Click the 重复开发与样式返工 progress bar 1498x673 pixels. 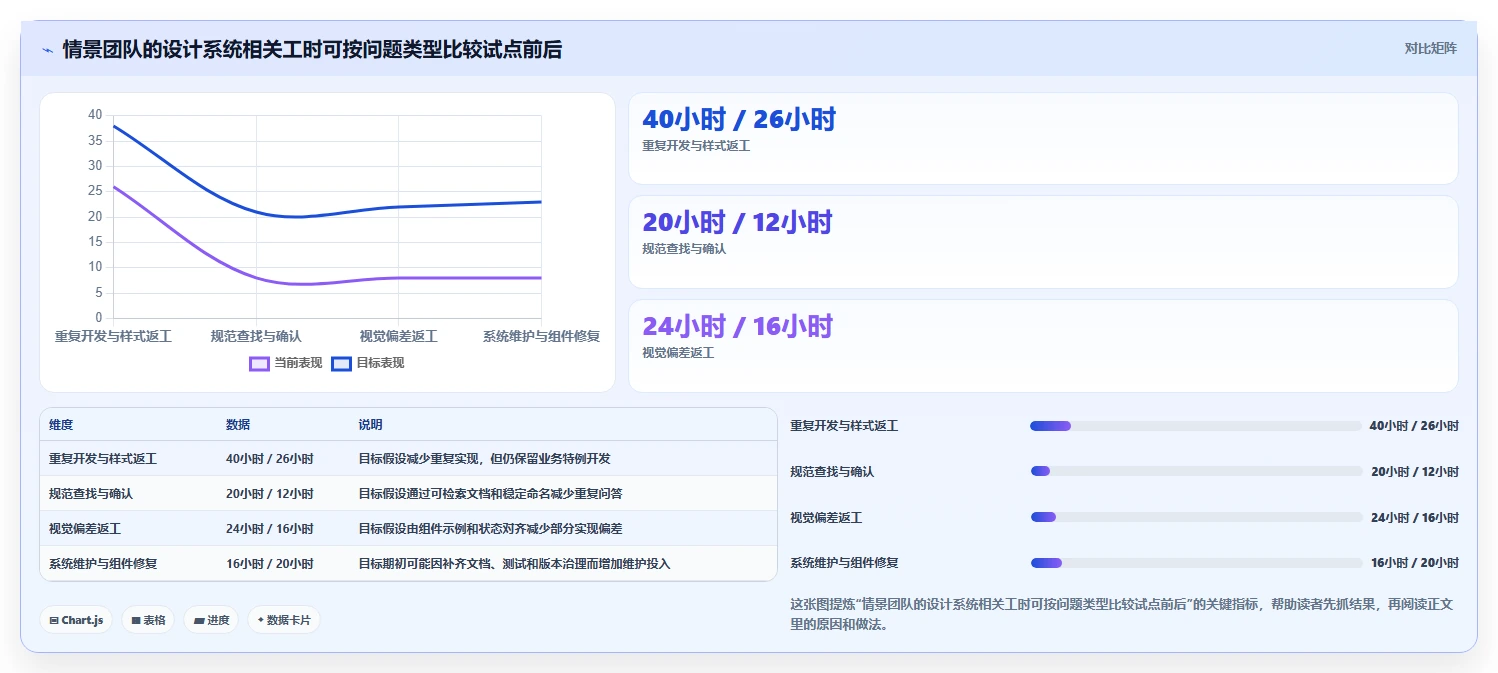click(x=1196, y=426)
